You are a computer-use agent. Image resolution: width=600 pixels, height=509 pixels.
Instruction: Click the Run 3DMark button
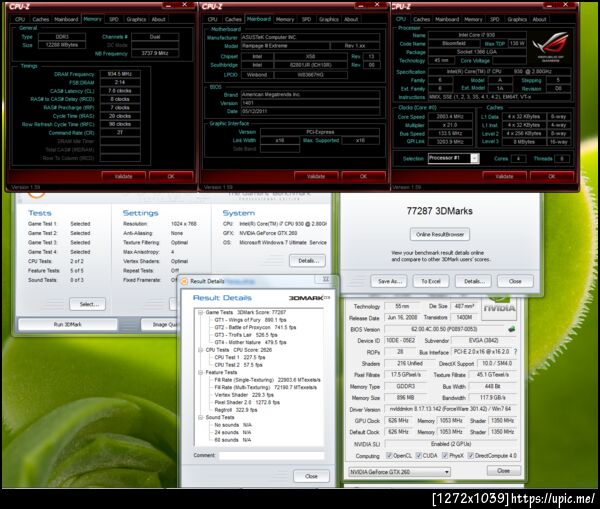tap(67, 325)
